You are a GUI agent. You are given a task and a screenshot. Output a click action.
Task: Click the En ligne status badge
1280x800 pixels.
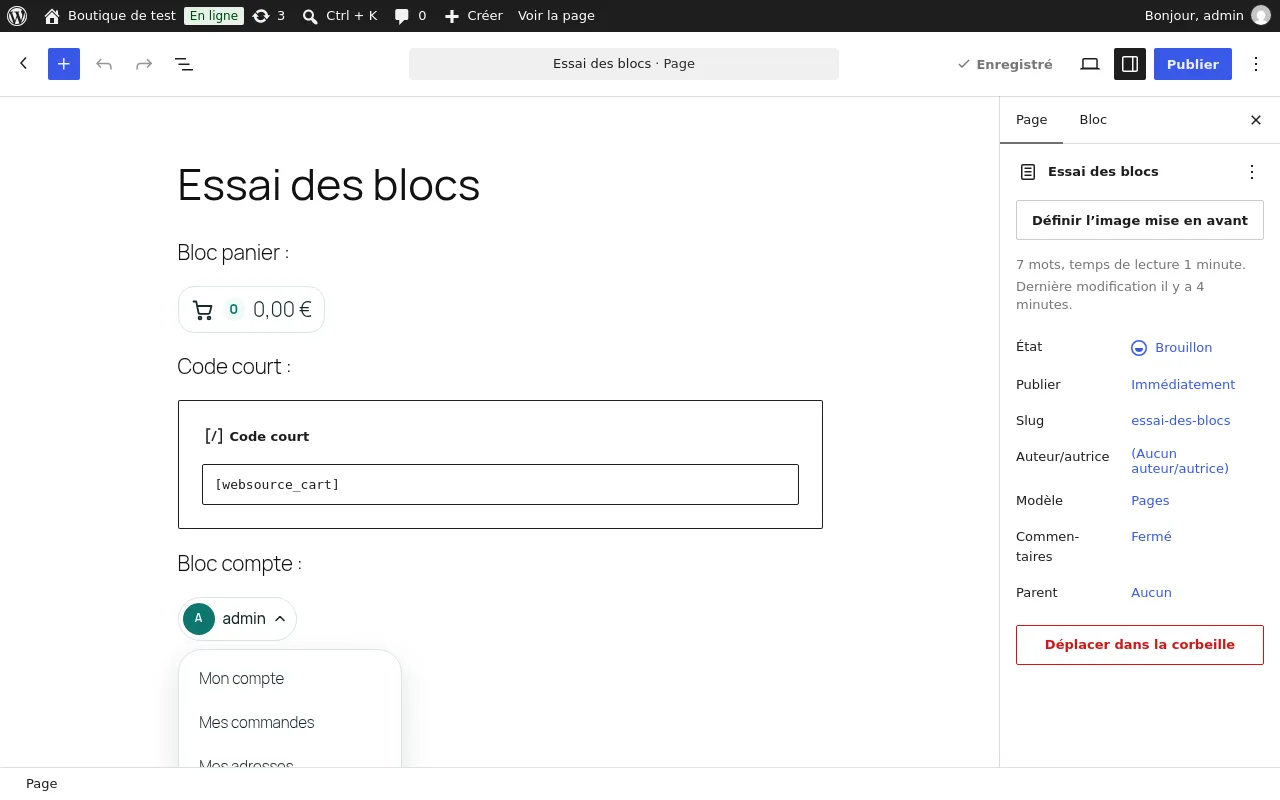[214, 16]
